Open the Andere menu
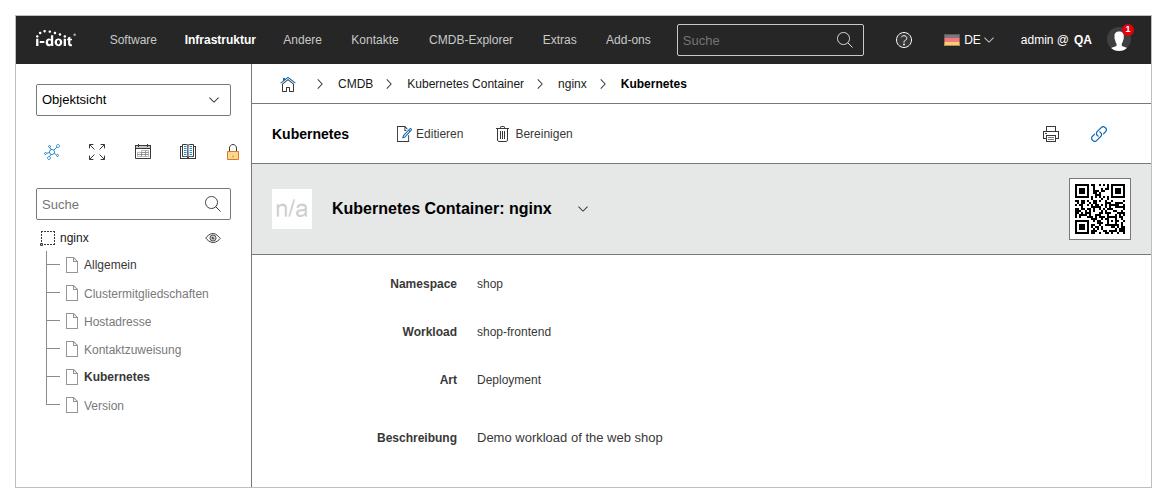Screen dimensions: 1167x503 302,40
